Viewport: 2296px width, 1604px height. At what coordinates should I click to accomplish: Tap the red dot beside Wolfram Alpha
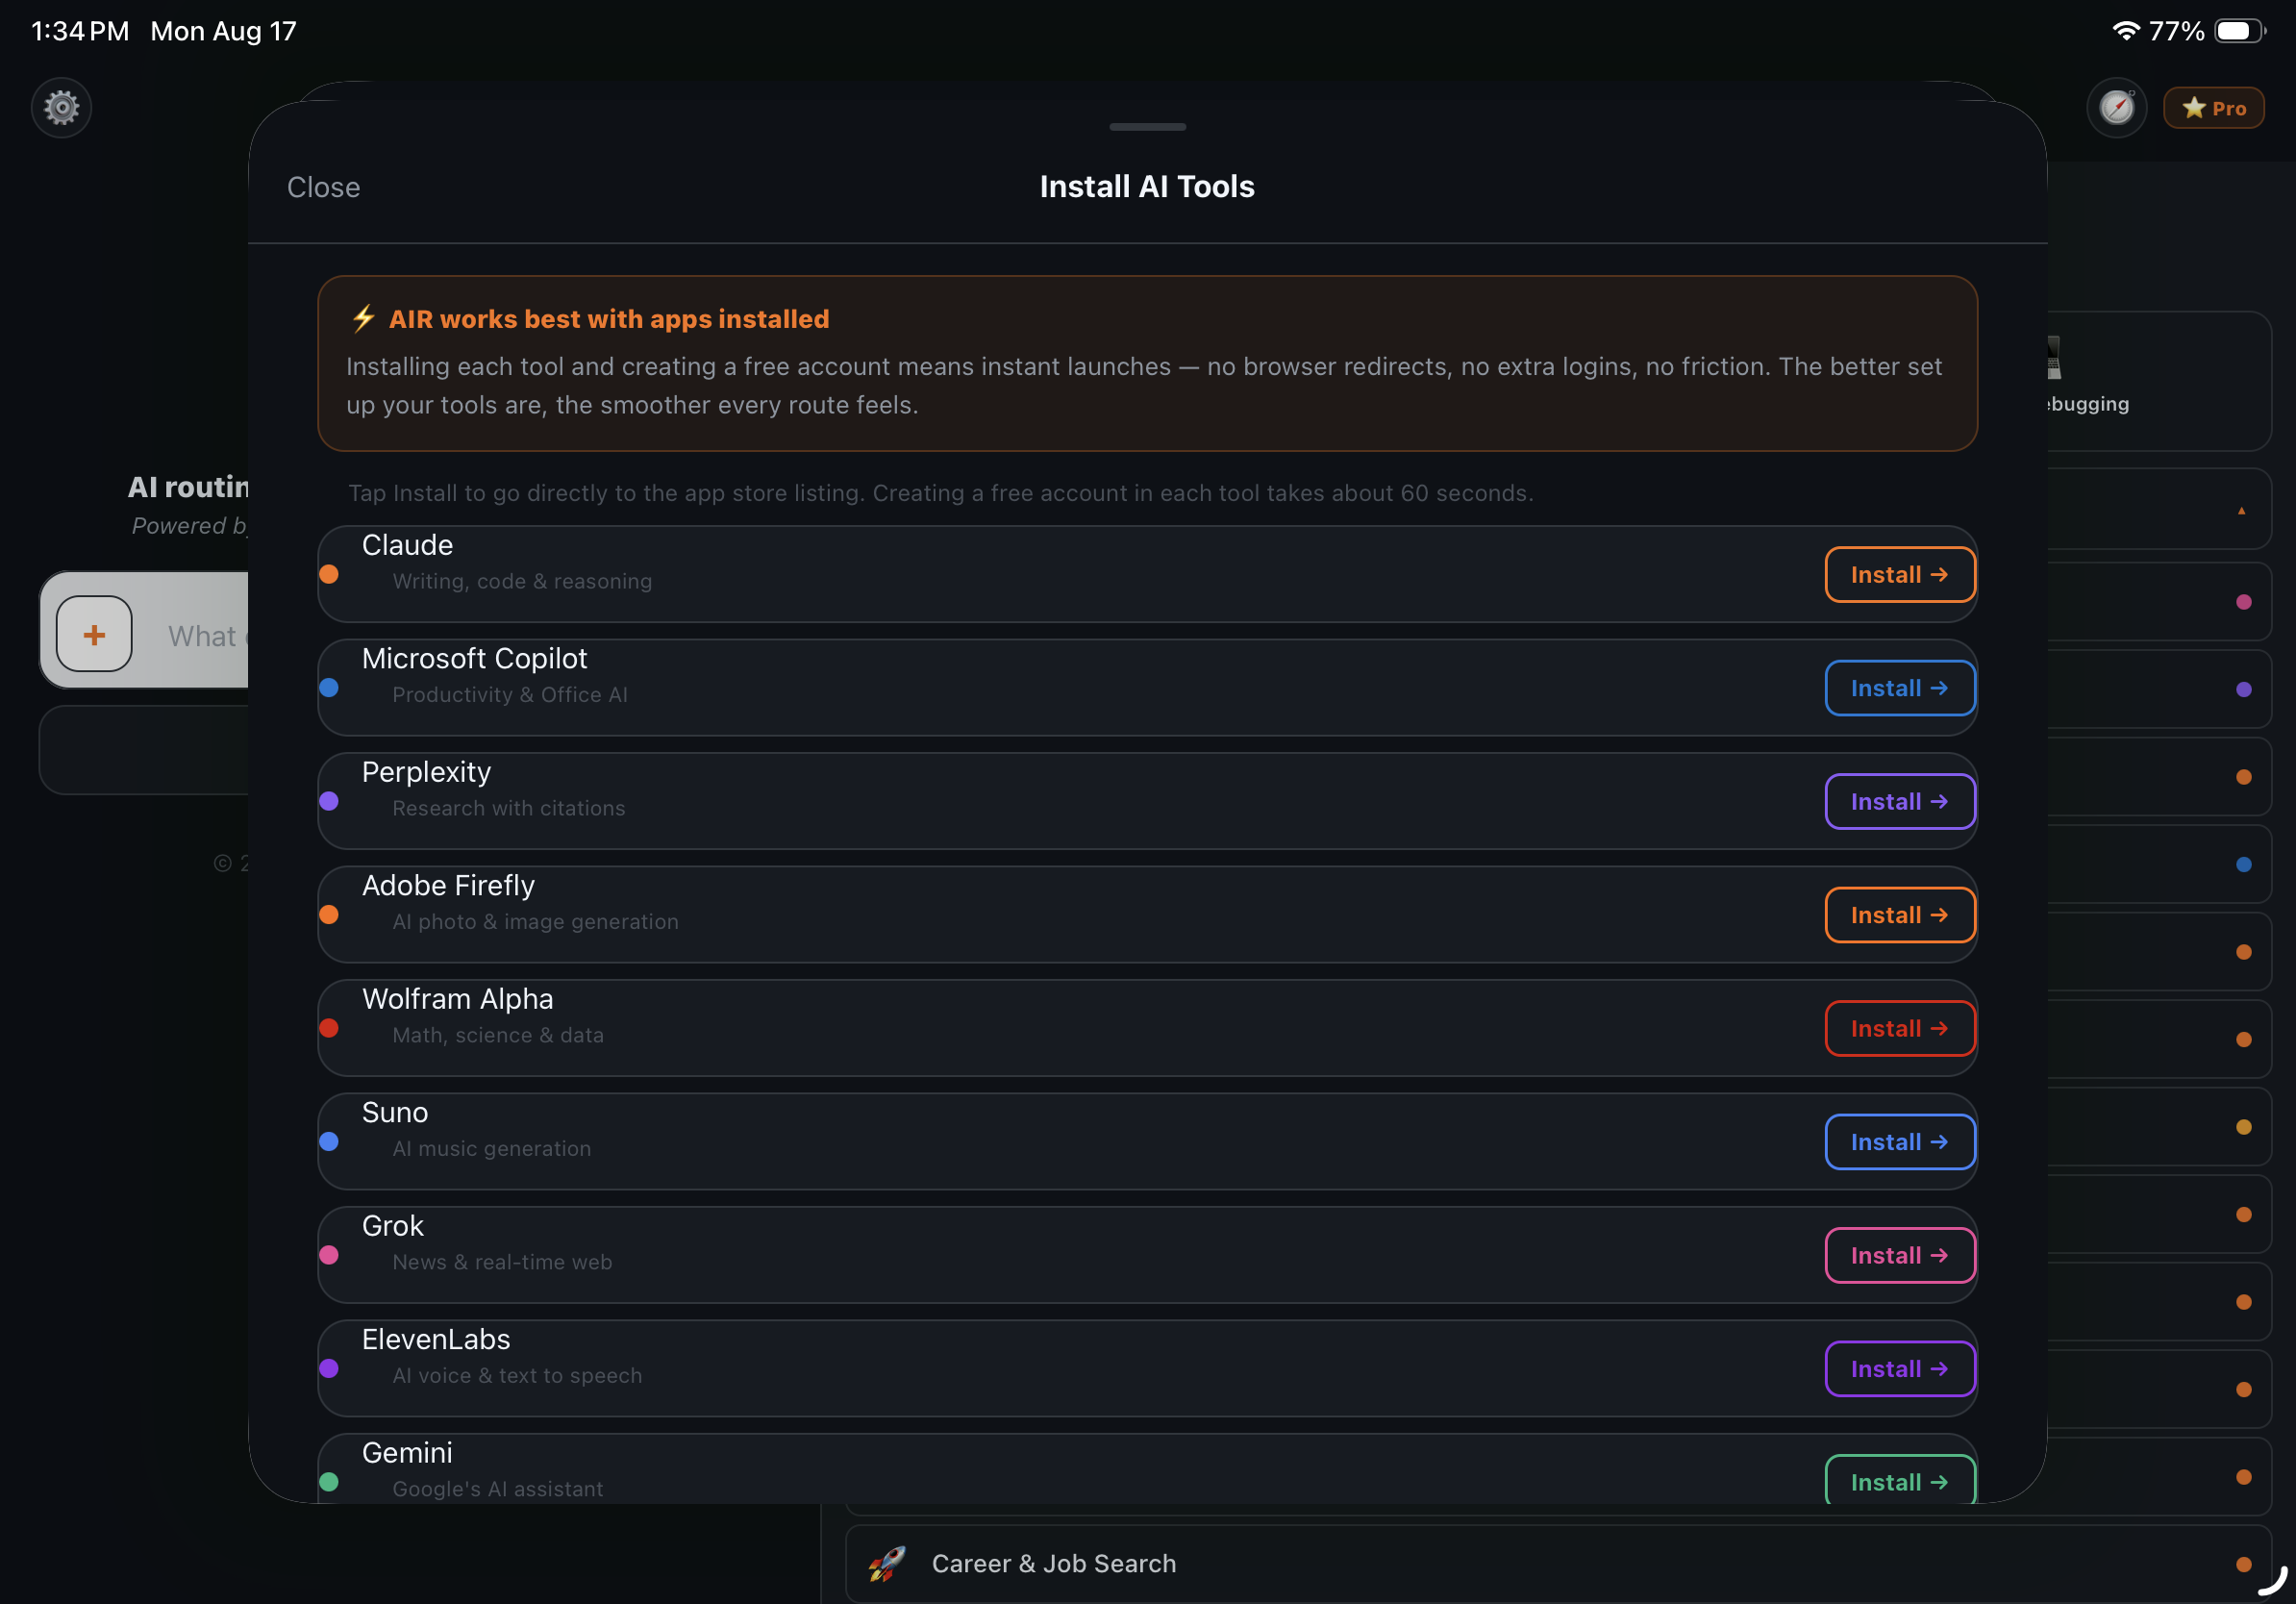(x=328, y=1028)
